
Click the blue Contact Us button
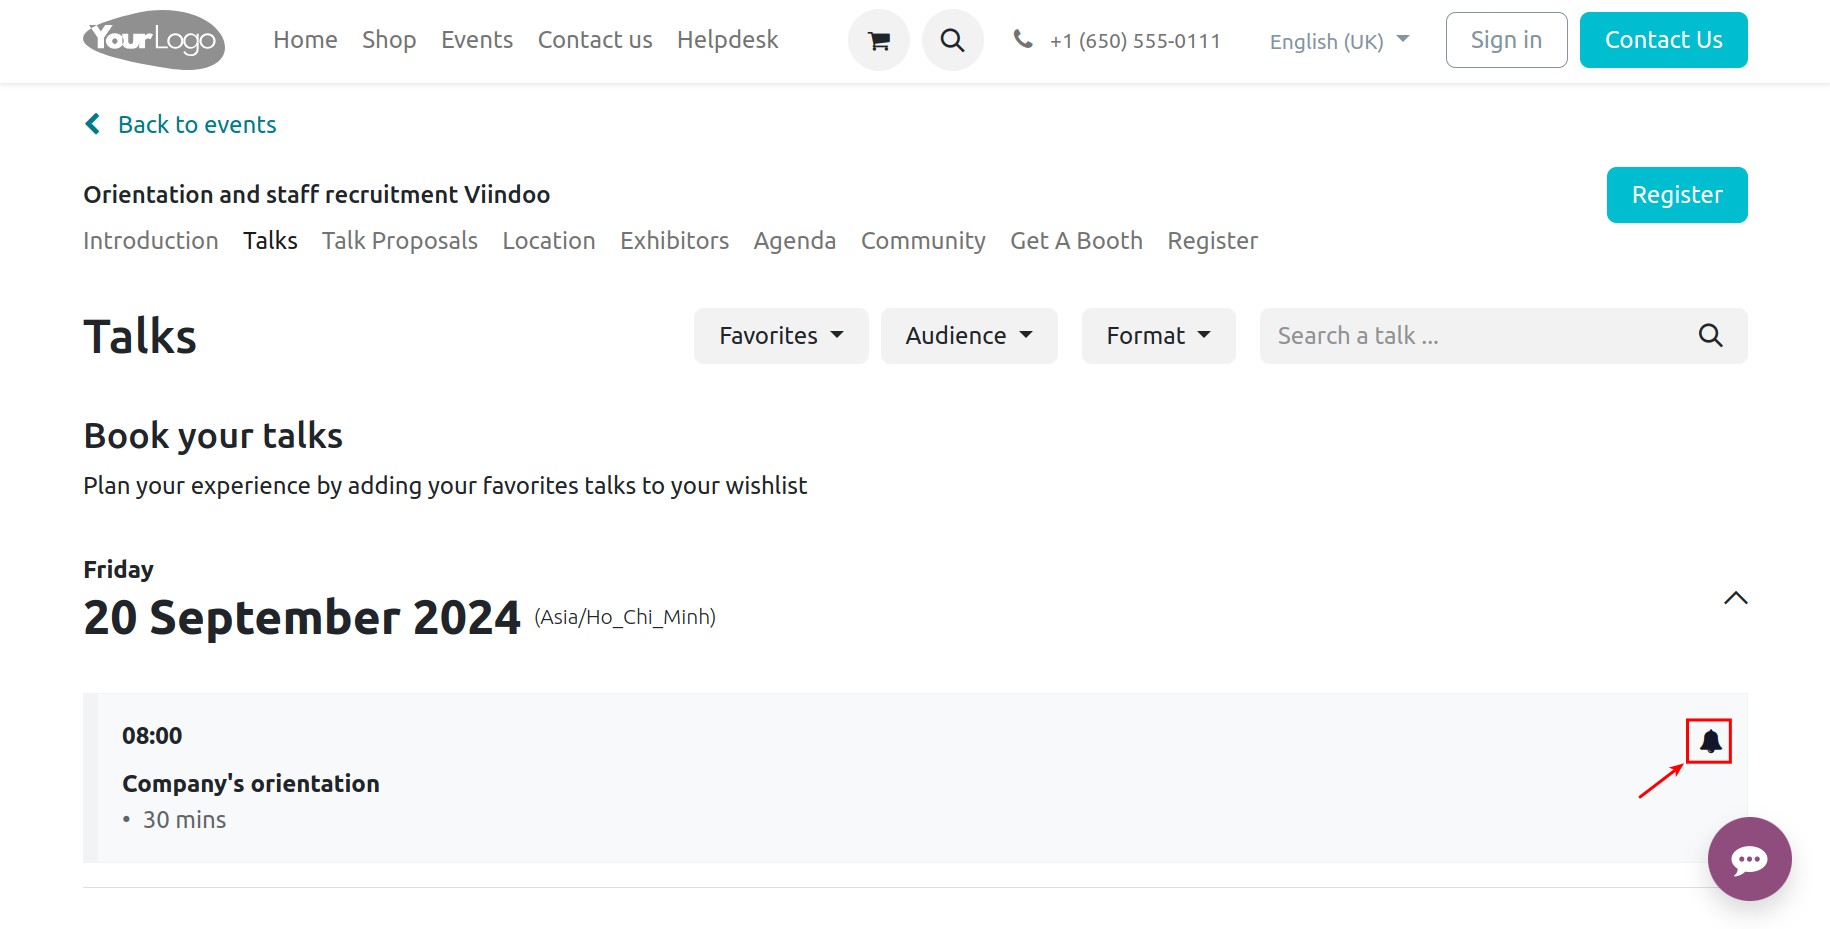1663,40
